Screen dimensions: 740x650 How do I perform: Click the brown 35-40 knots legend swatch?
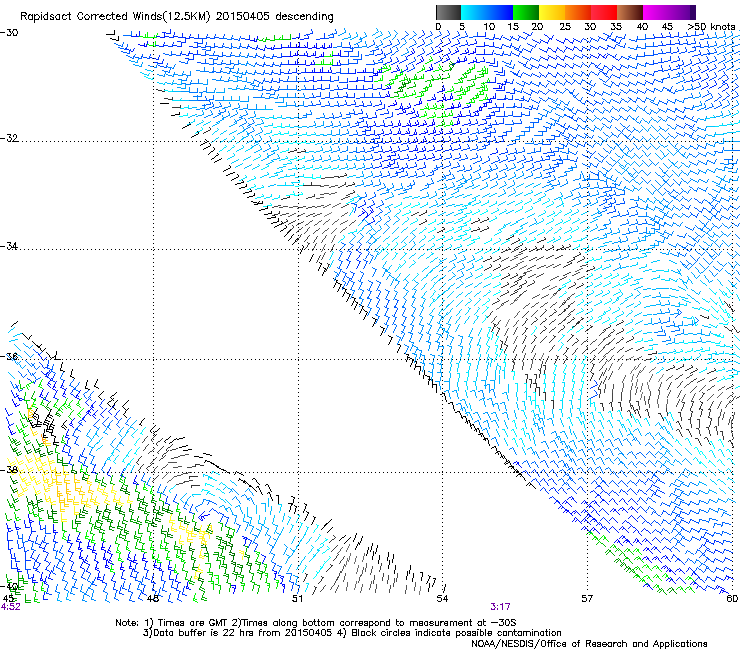[x=630, y=12]
